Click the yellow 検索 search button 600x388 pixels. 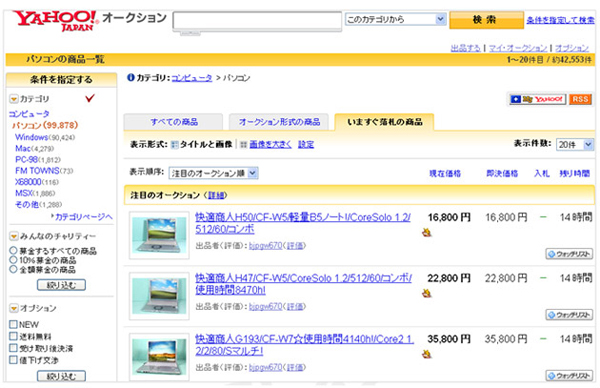coord(486,20)
